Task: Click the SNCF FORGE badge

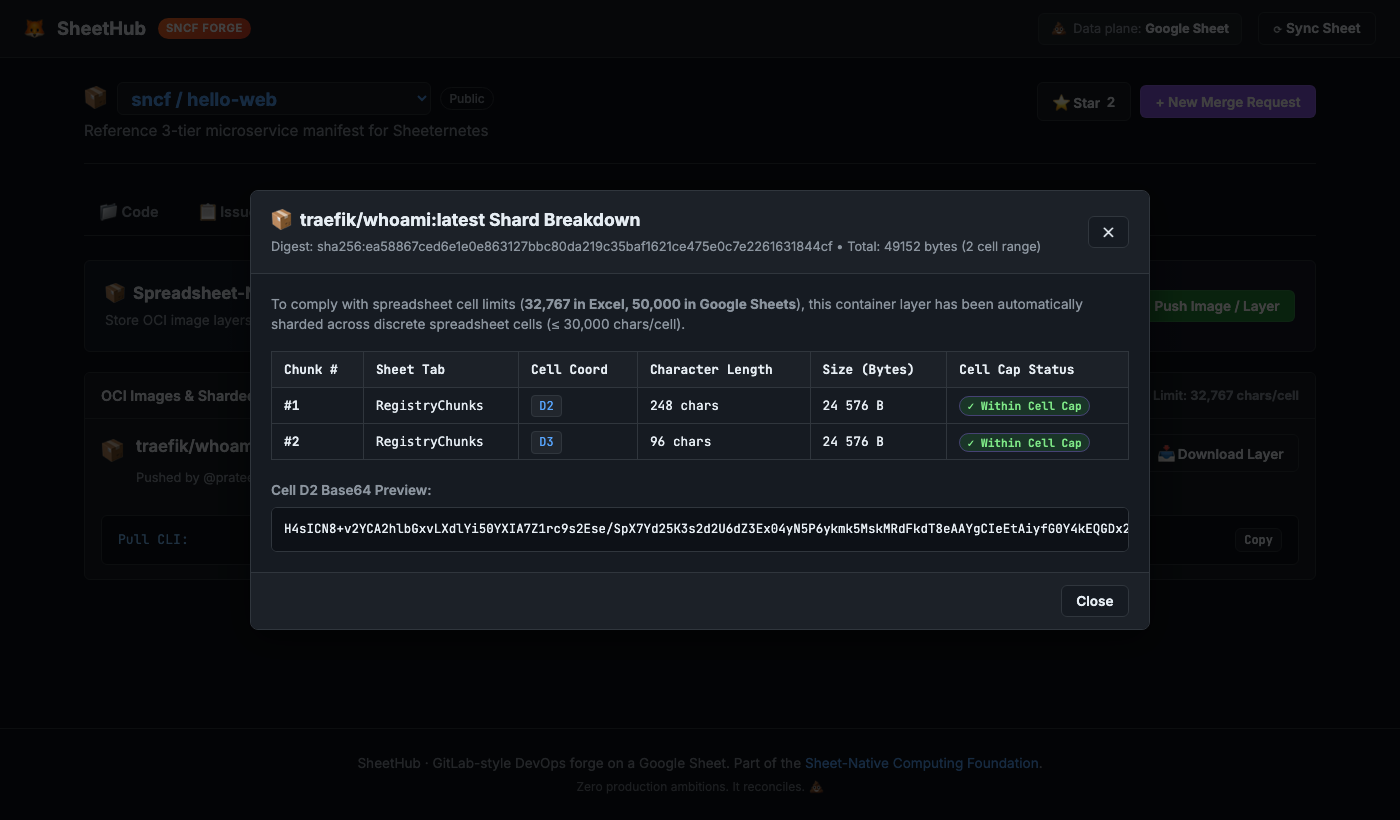Action: pos(204,28)
